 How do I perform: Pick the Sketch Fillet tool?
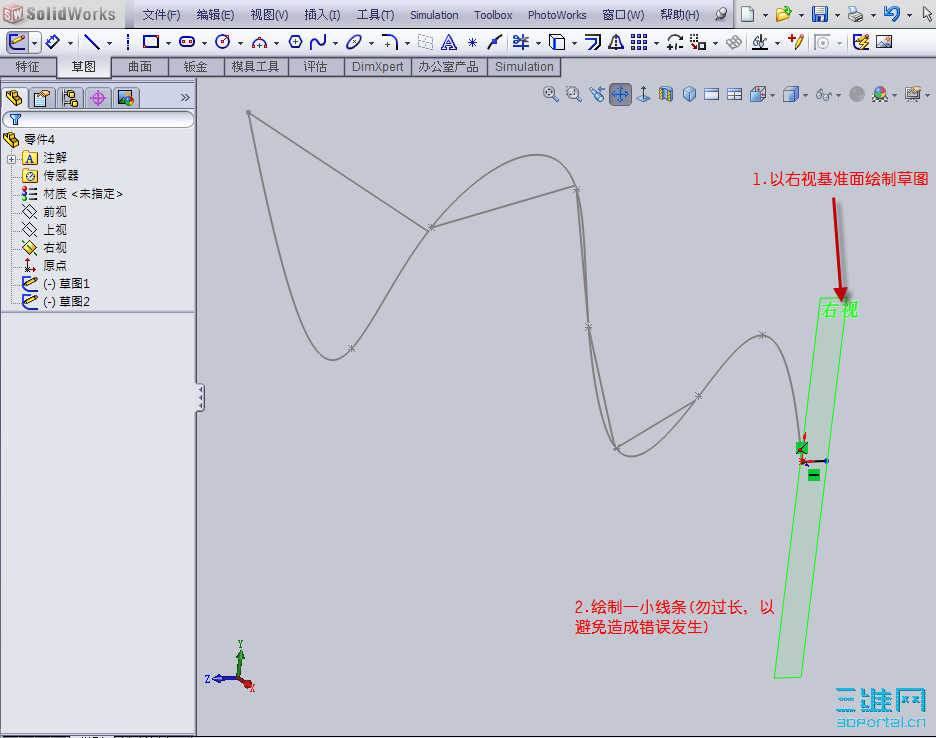coord(390,42)
